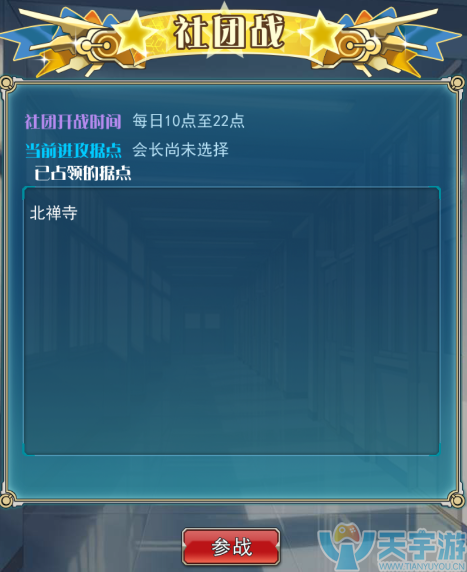Screen dimensions: 467x572
Task: Click the 社团战 title banner
Action: click(229, 32)
